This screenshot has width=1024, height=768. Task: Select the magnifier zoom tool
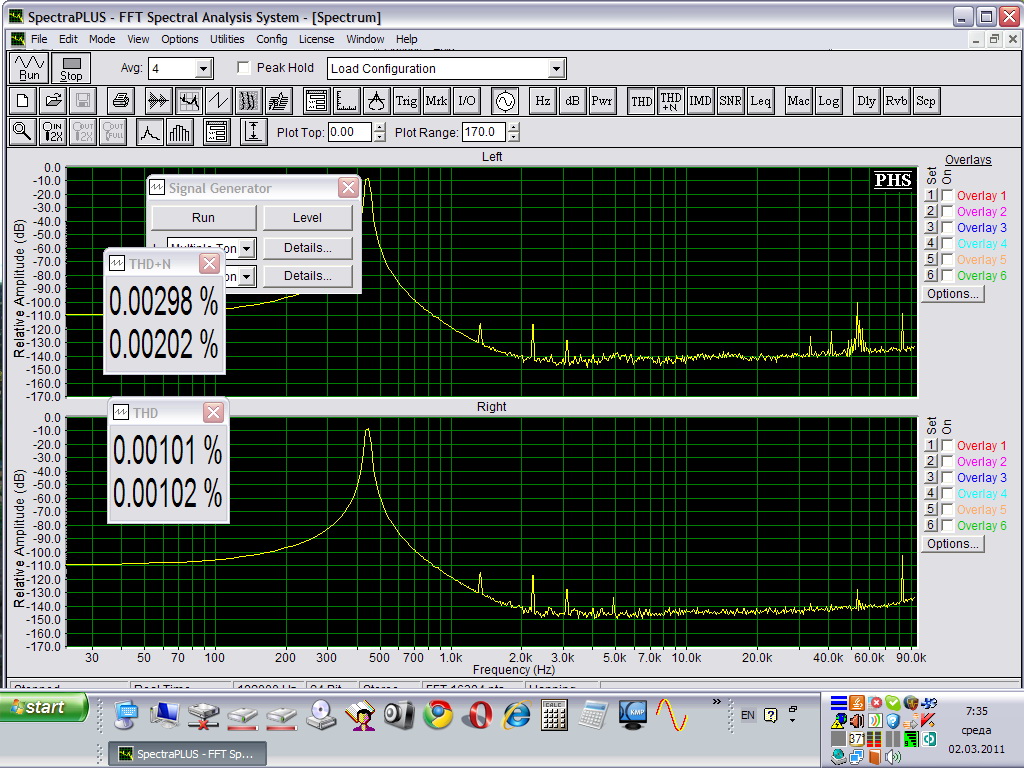coord(22,132)
